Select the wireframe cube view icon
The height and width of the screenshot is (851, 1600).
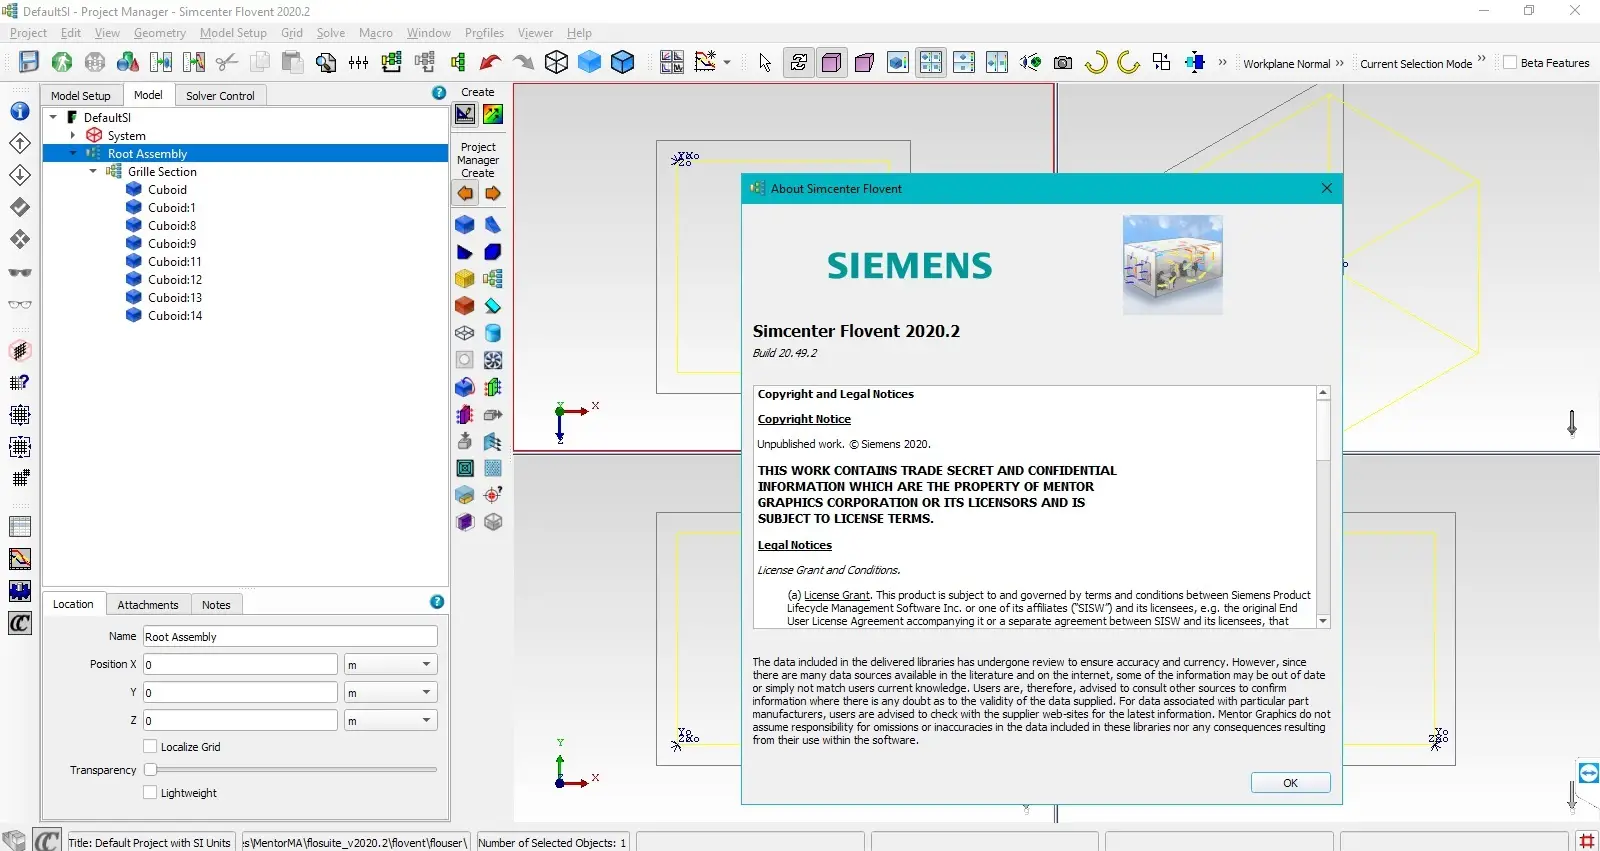(x=556, y=62)
